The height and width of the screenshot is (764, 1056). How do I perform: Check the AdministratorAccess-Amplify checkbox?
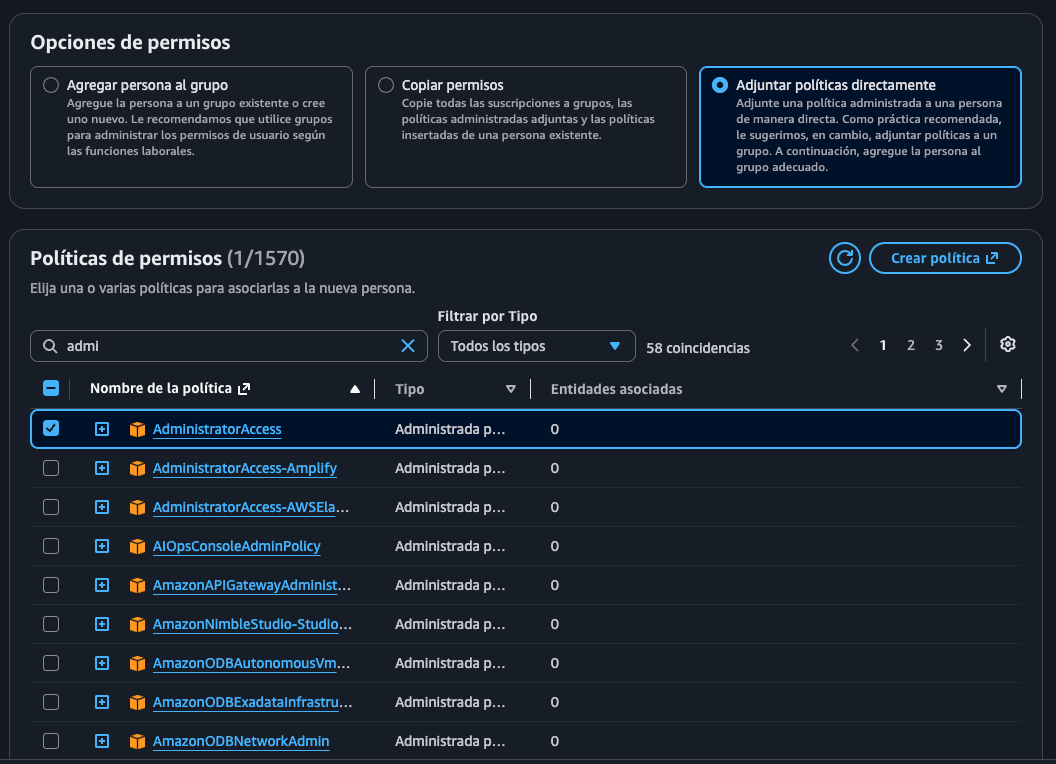(x=51, y=468)
